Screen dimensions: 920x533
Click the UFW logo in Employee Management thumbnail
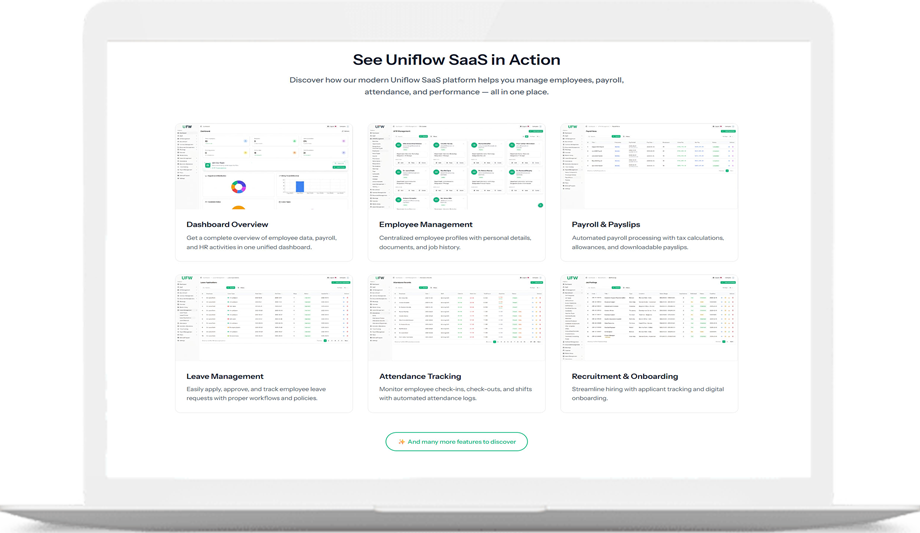380,127
